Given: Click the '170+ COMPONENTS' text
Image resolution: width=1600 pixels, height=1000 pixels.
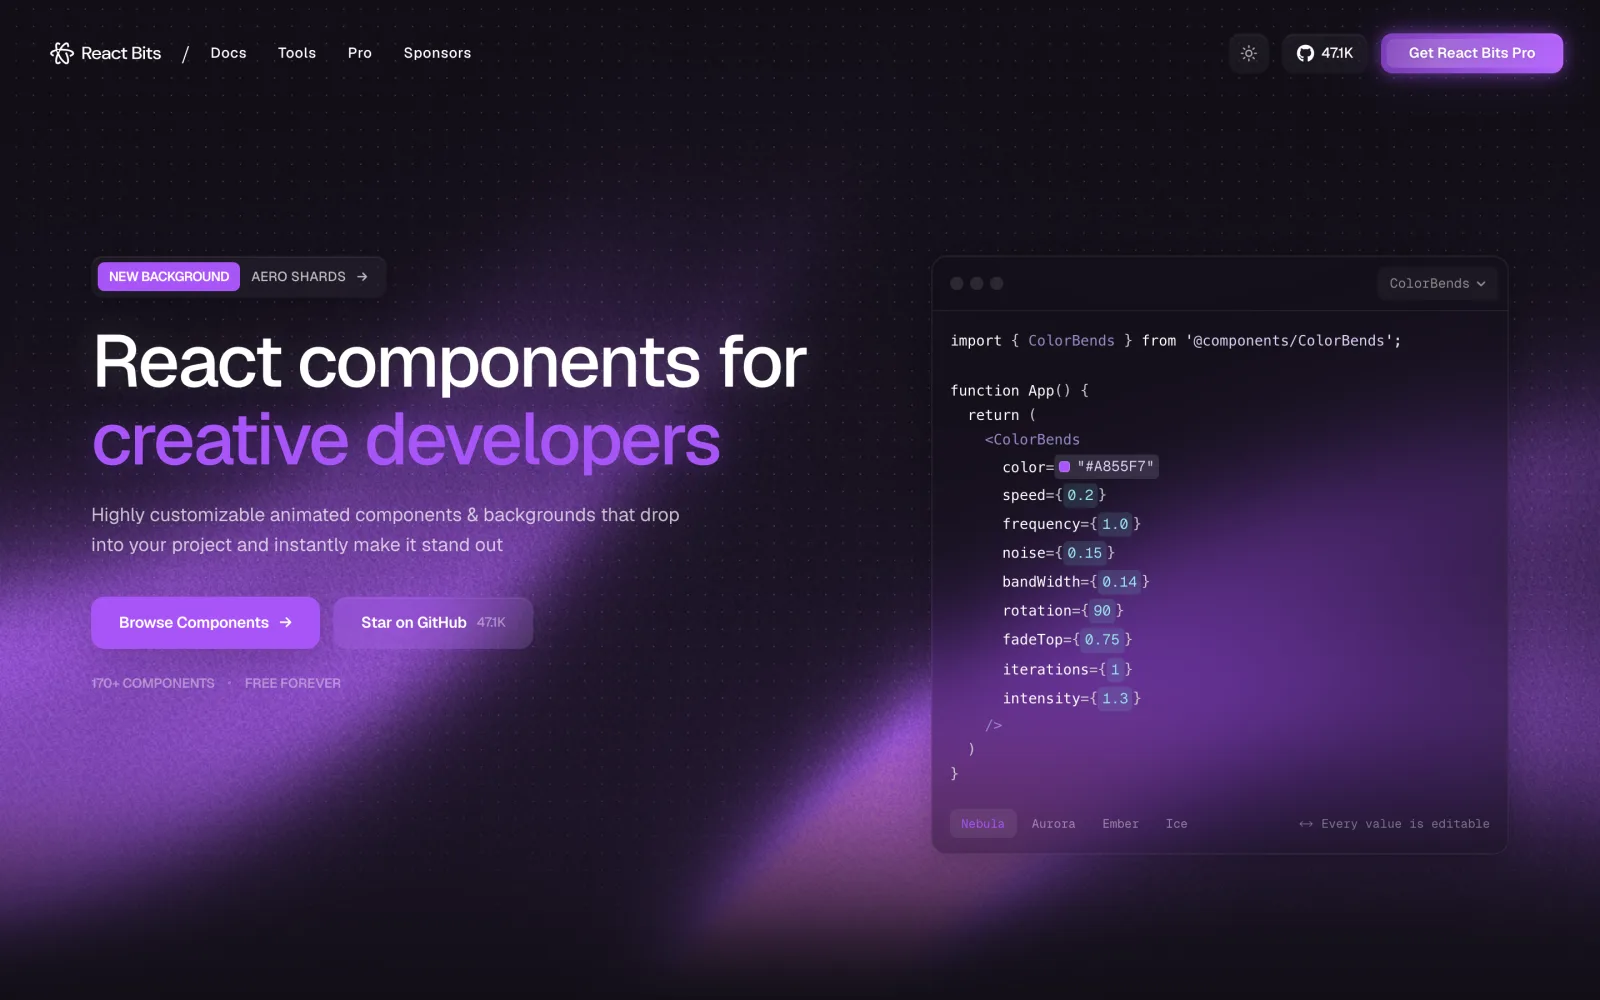Looking at the screenshot, I should (153, 683).
